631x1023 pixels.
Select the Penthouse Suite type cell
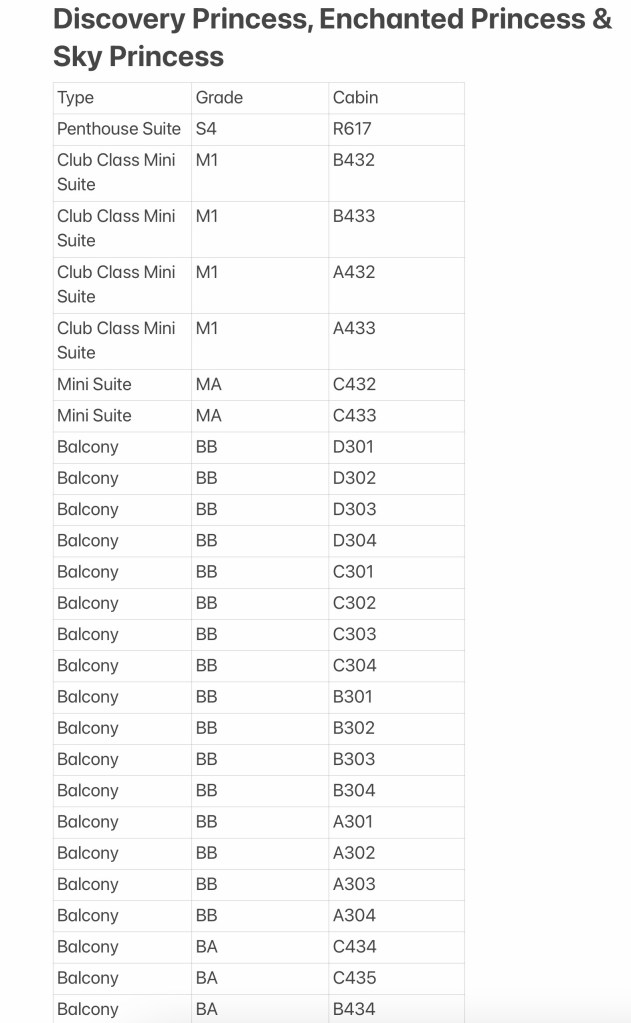(x=119, y=128)
